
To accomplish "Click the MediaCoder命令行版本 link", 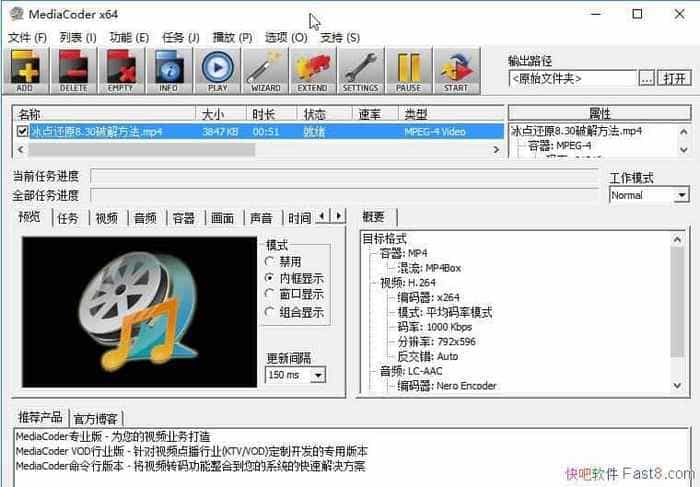I will tap(191, 466).
